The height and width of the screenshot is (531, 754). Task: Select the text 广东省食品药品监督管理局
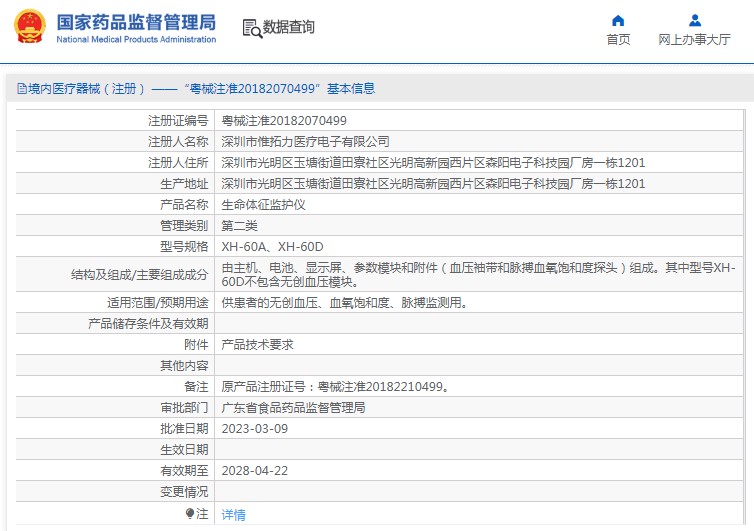tap(293, 408)
